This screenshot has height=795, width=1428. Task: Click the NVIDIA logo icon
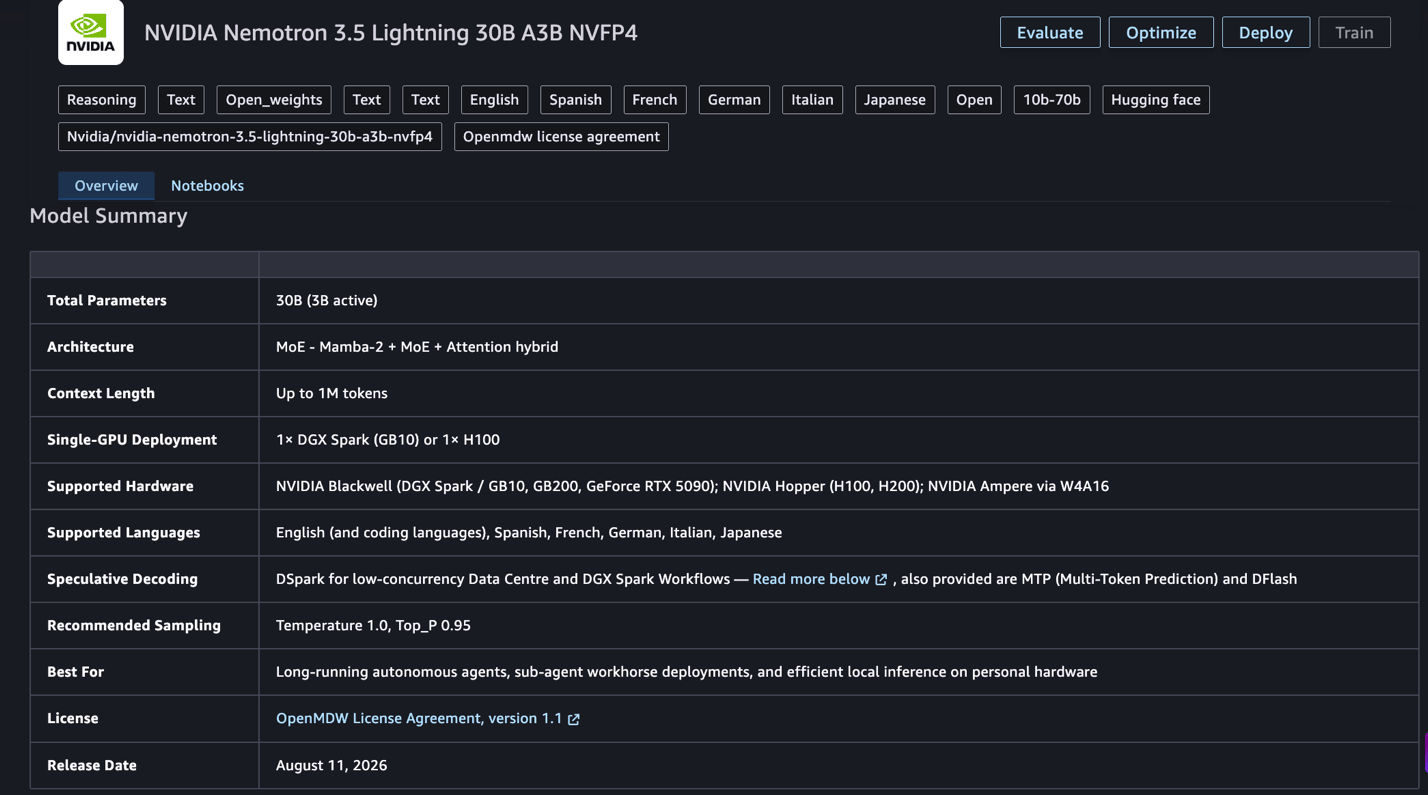[91, 32]
